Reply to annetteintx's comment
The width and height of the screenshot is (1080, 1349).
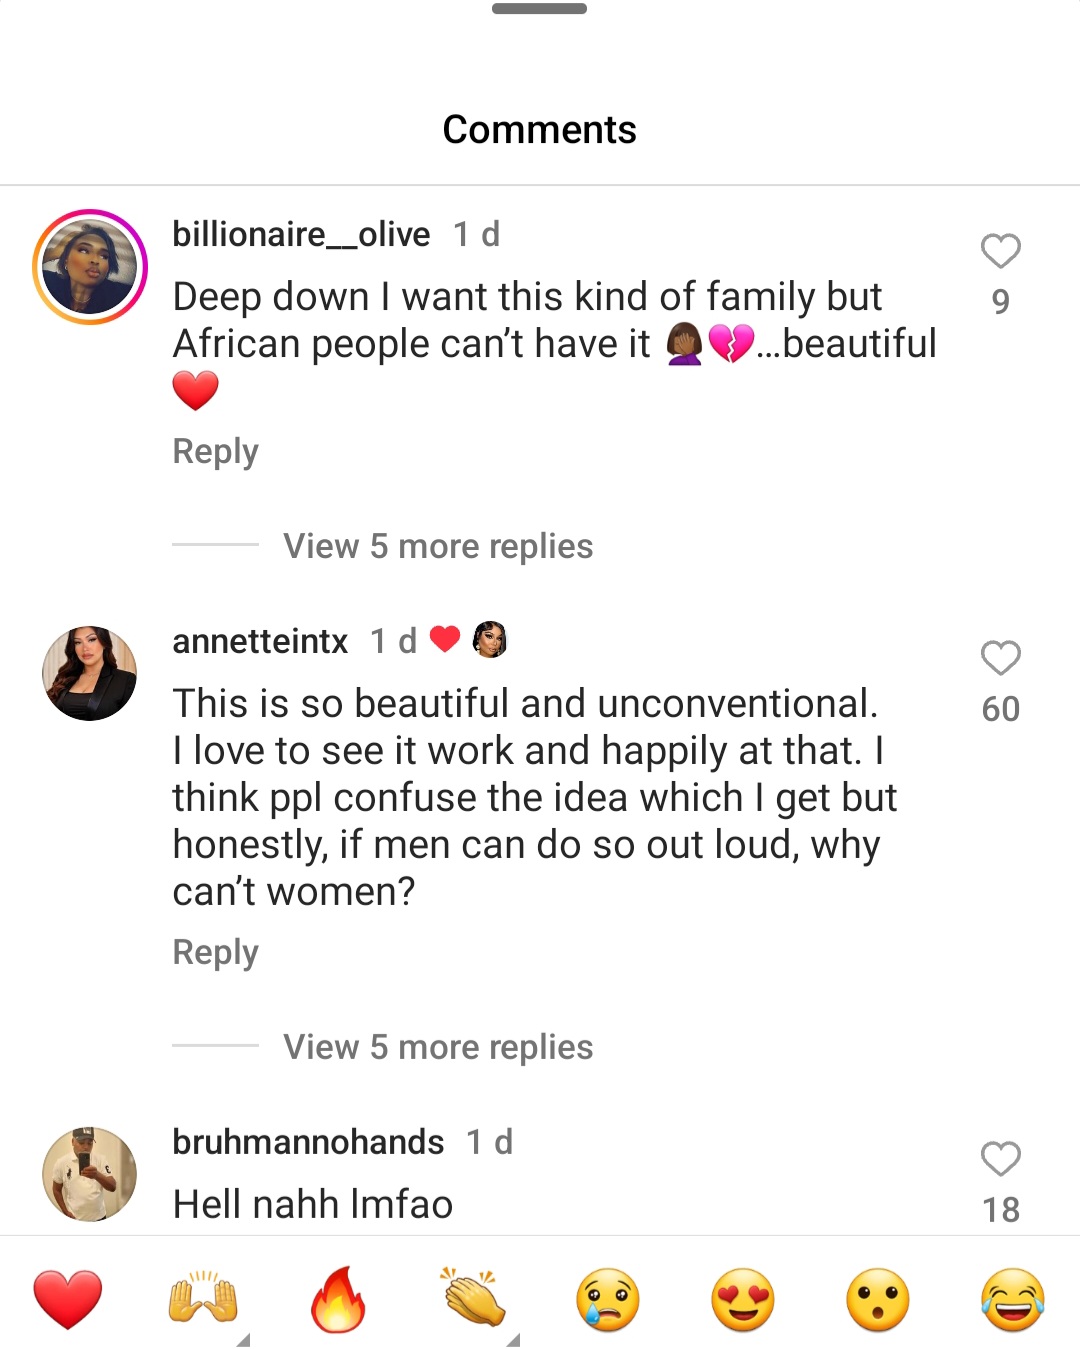pos(215,952)
